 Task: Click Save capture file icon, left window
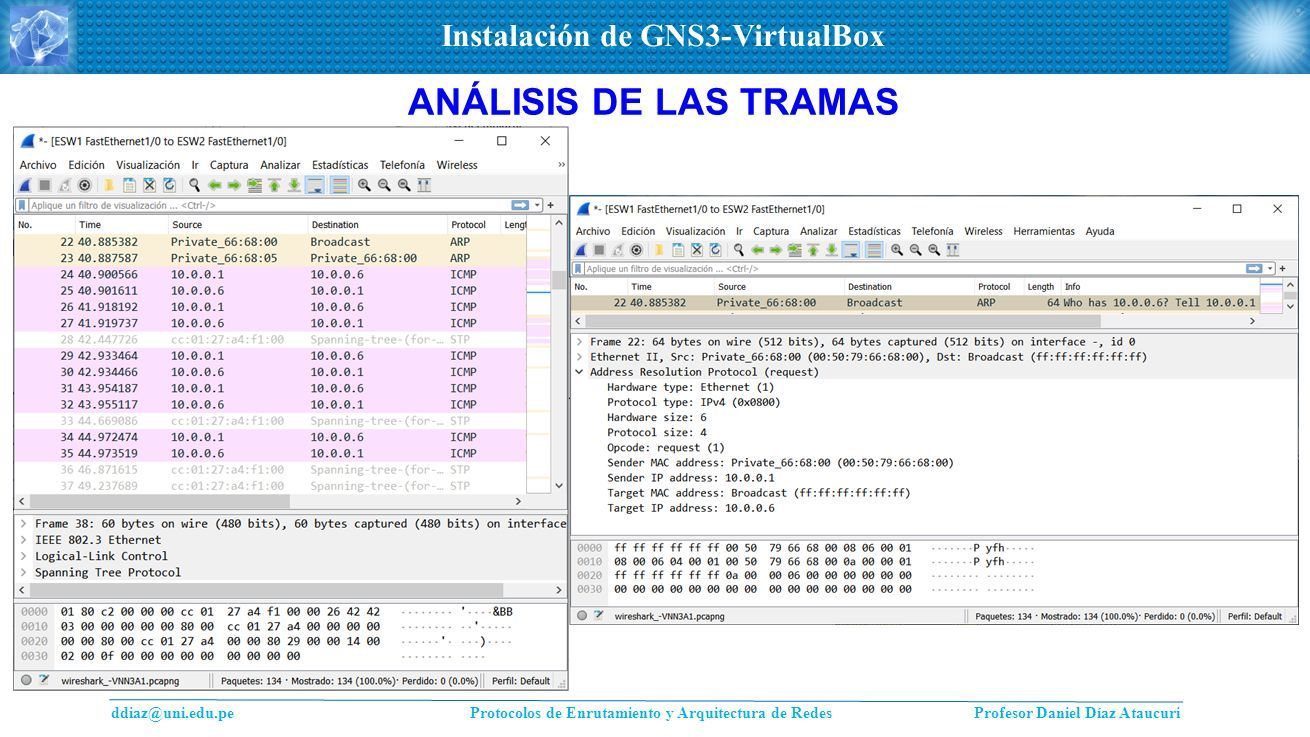click(129, 185)
